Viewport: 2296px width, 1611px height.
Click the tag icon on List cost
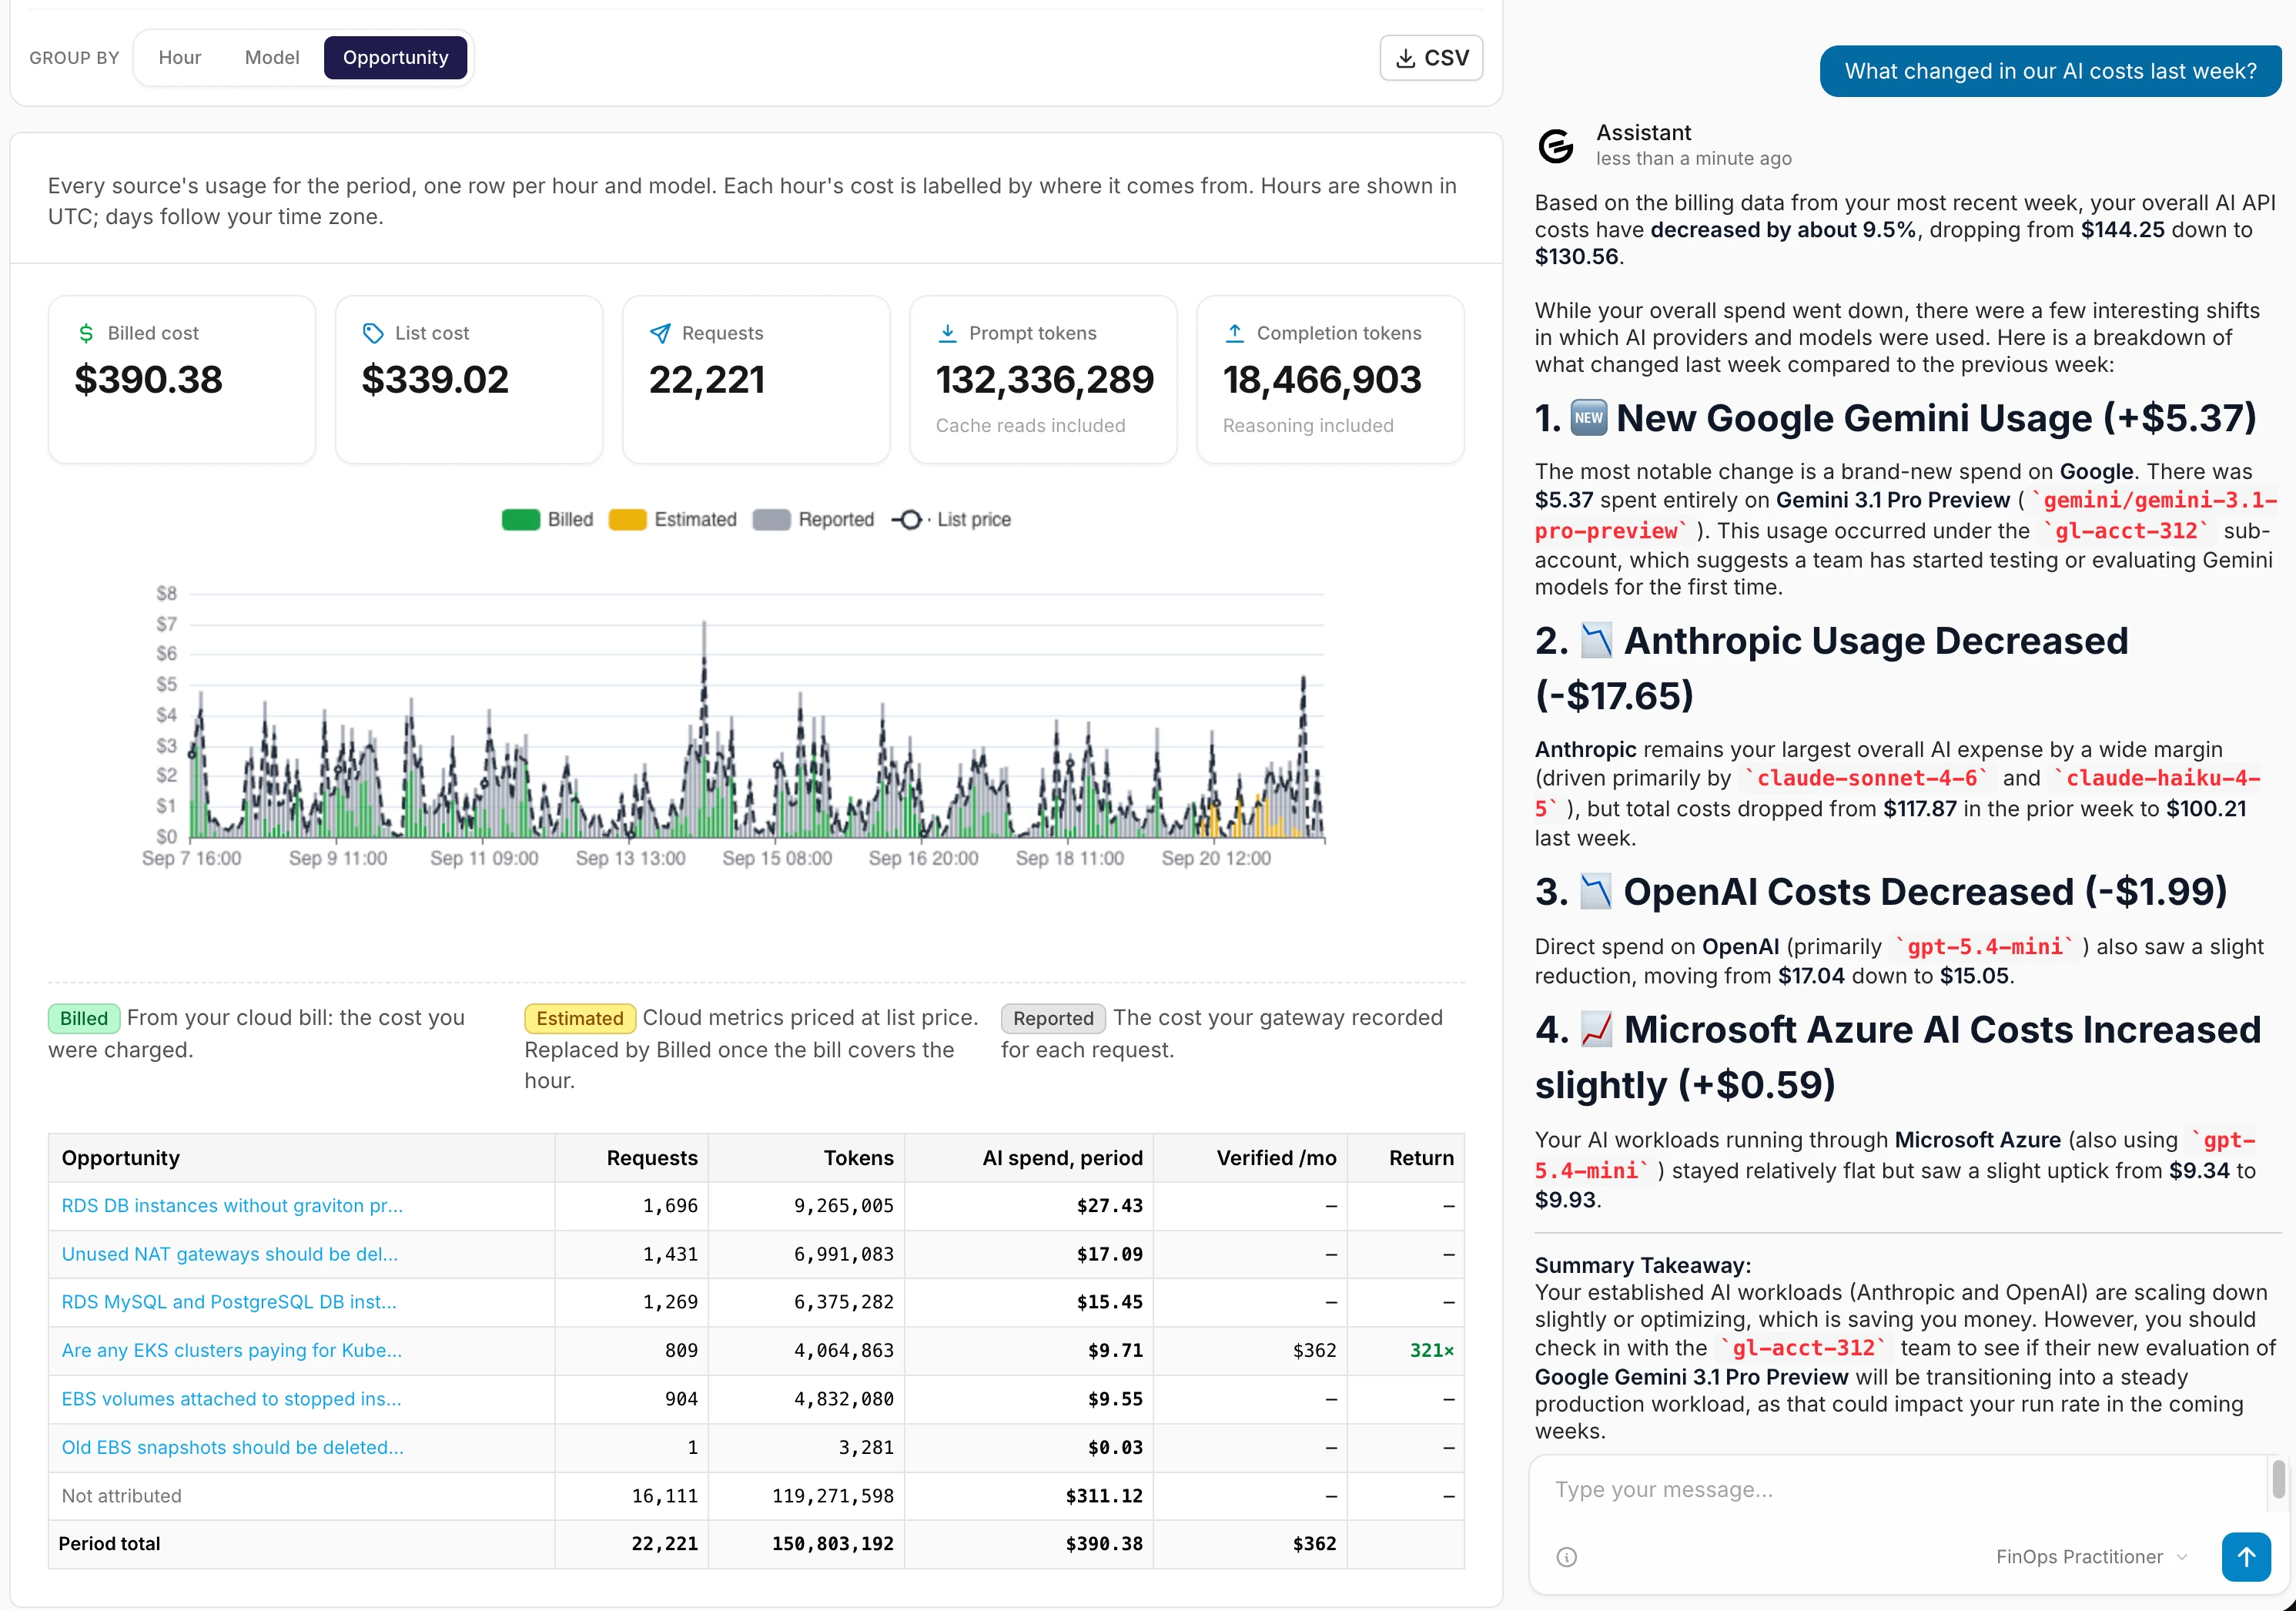point(373,333)
